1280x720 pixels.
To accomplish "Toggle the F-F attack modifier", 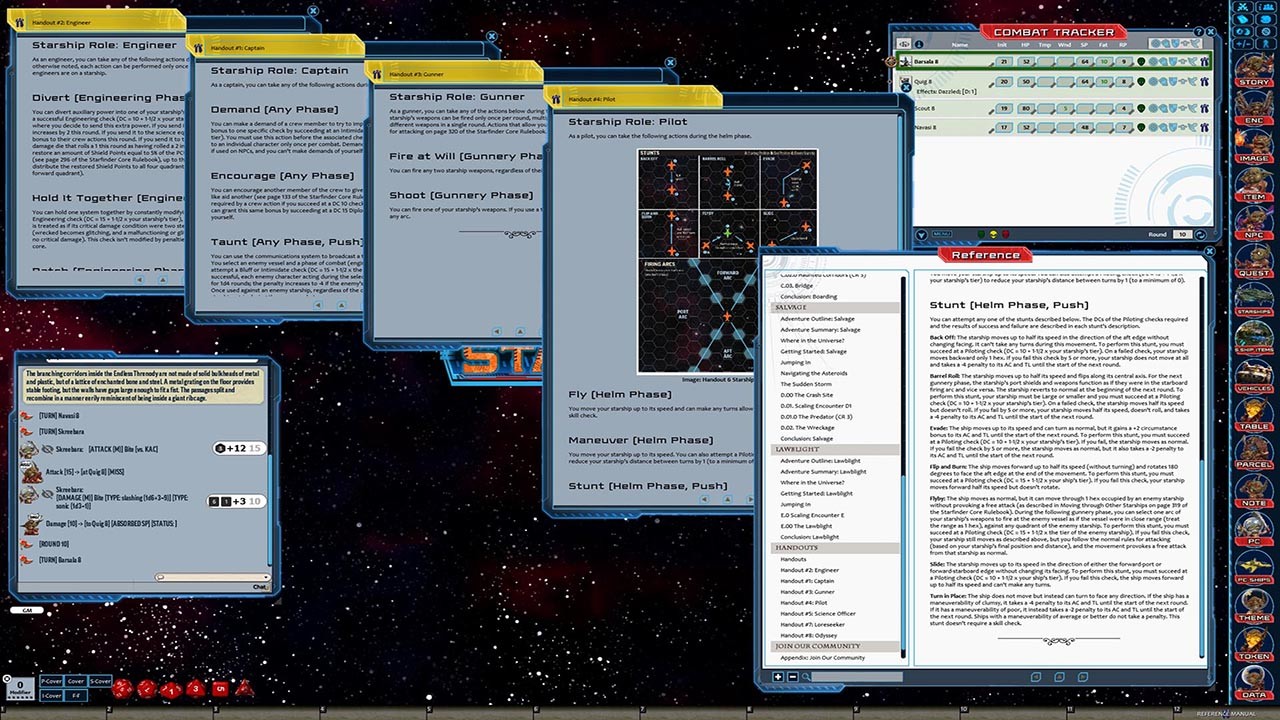I will click(x=76, y=694).
